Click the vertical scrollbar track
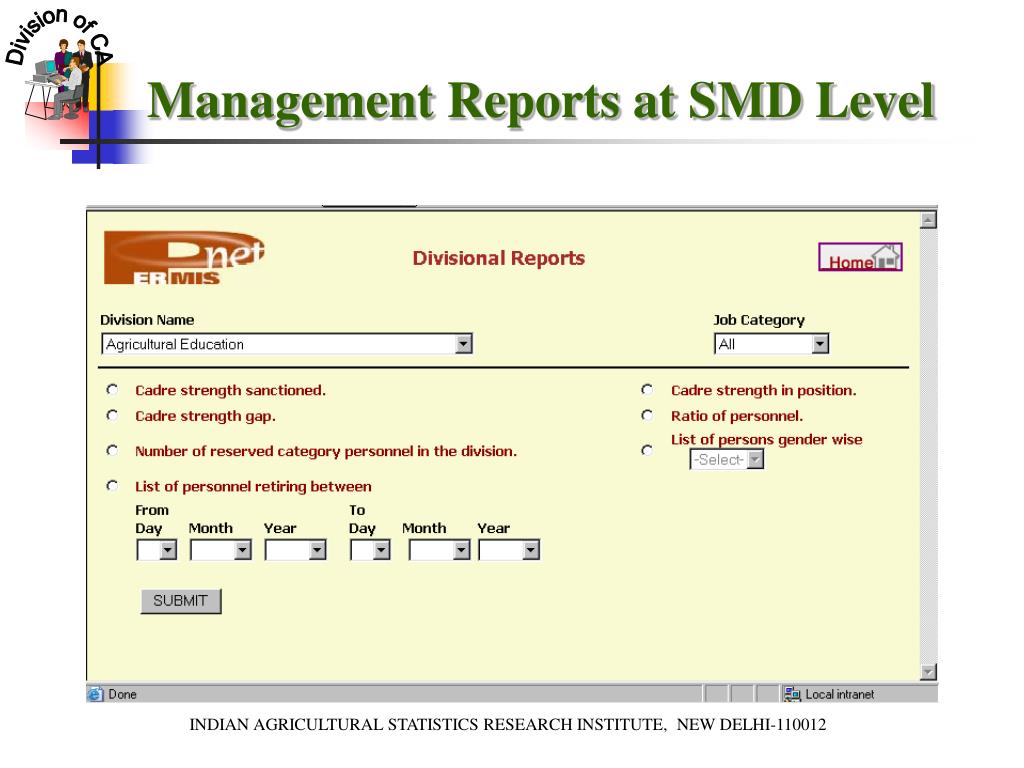This screenshot has width=1024, height=768. 928,446
